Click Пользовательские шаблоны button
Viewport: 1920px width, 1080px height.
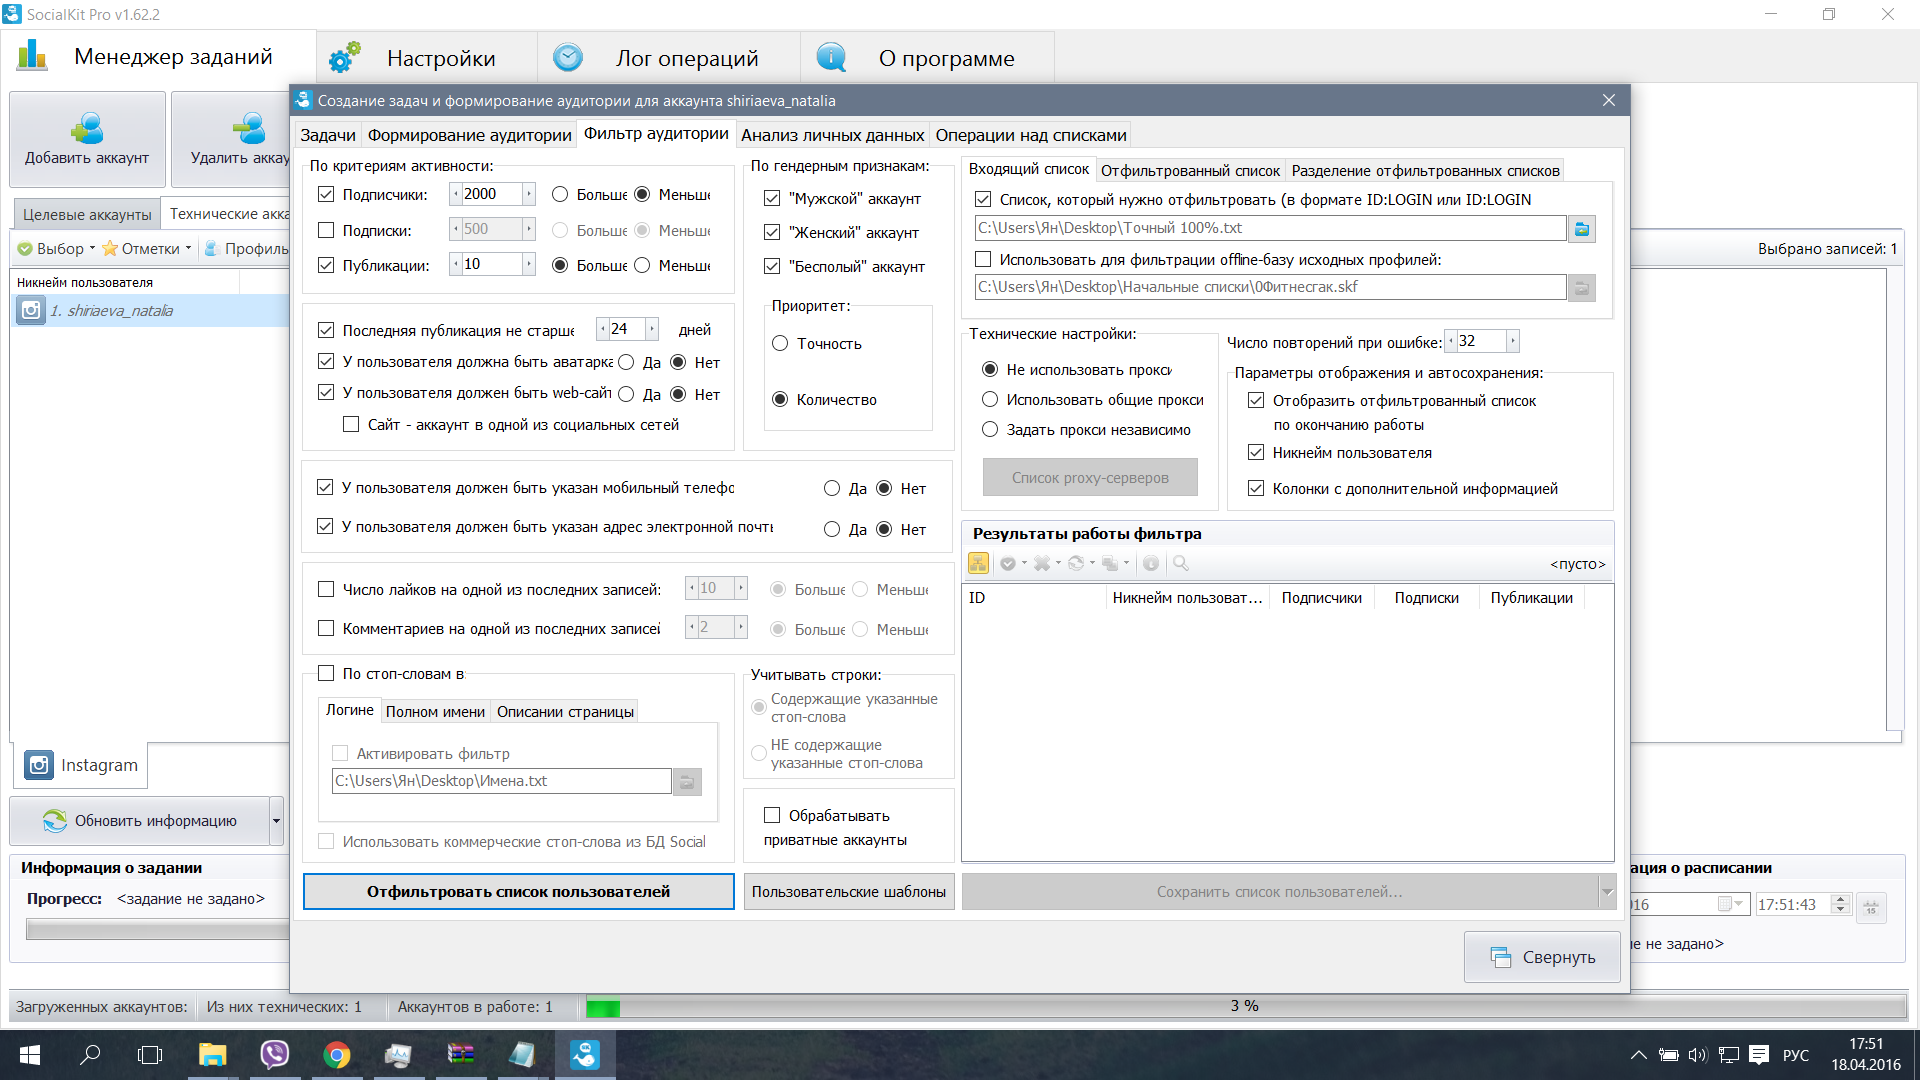[x=849, y=891]
